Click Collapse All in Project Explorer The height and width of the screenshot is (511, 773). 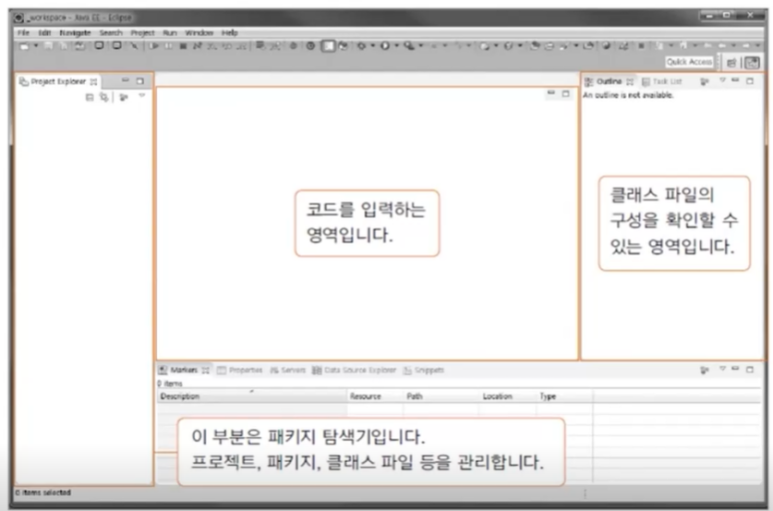(90, 98)
